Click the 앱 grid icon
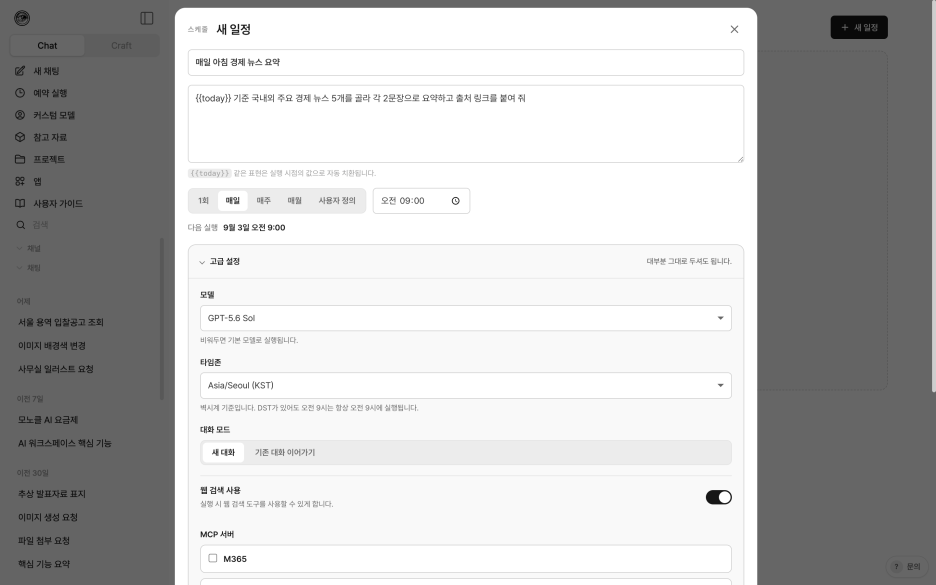The height and width of the screenshot is (585, 936). pos(20,181)
